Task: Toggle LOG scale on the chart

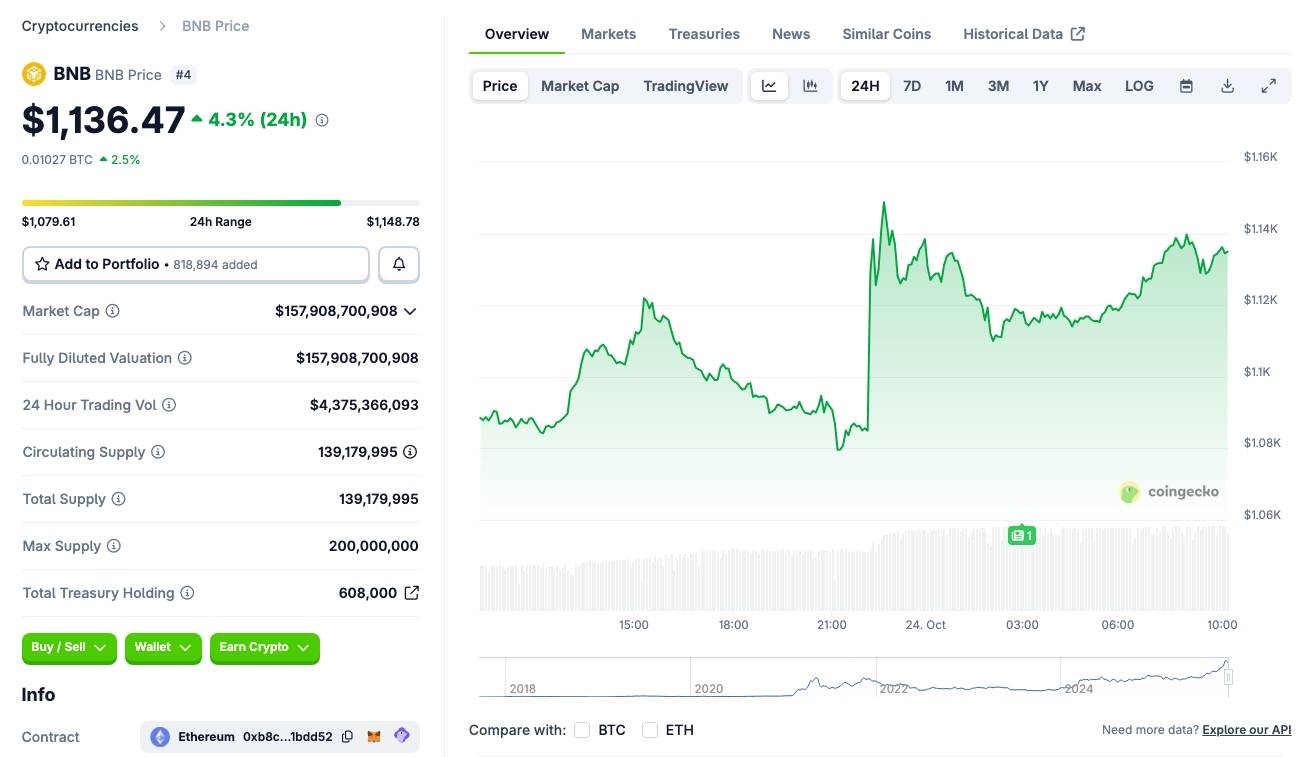Action: click(x=1138, y=86)
